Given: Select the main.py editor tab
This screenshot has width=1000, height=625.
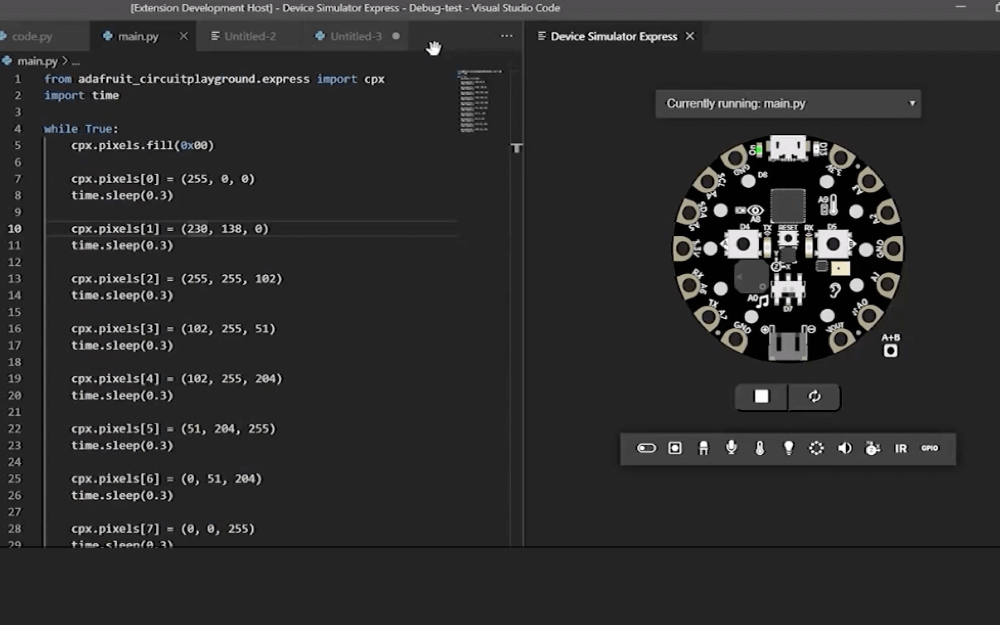Looking at the screenshot, I should pyautogui.click(x=138, y=36).
